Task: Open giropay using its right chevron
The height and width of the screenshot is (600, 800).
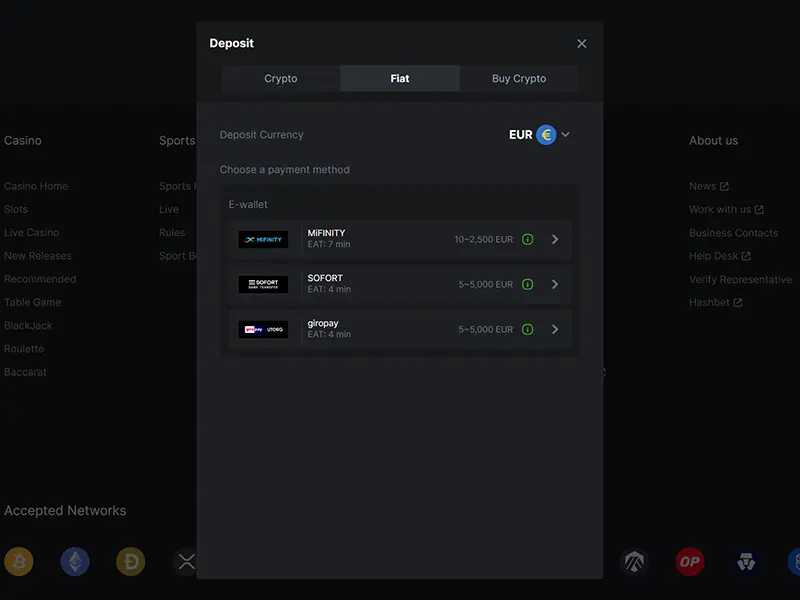Action: pos(555,329)
